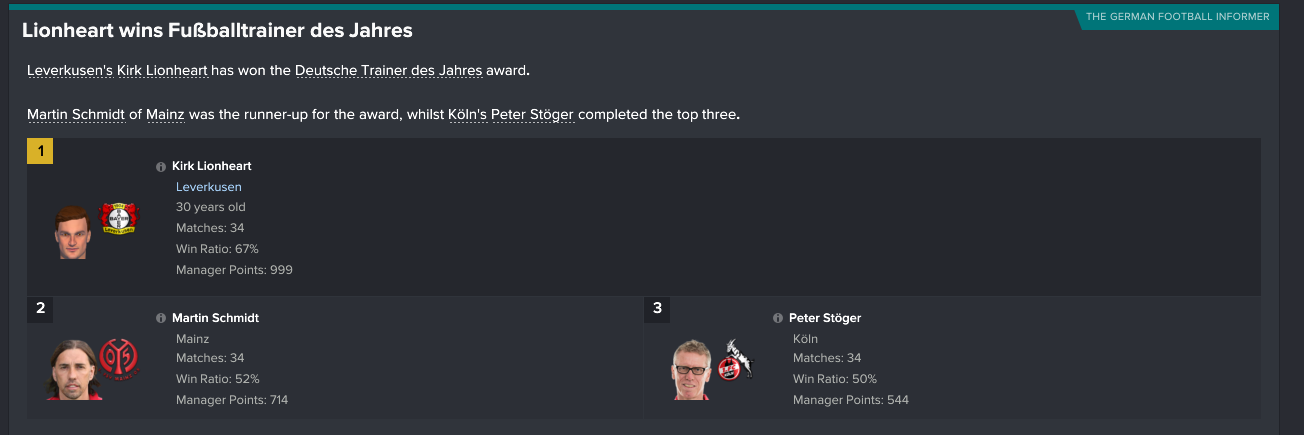Click The German Football Informer source tag
Image resolution: width=1304 pixels, height=435 pixels.
[1177, 17]
